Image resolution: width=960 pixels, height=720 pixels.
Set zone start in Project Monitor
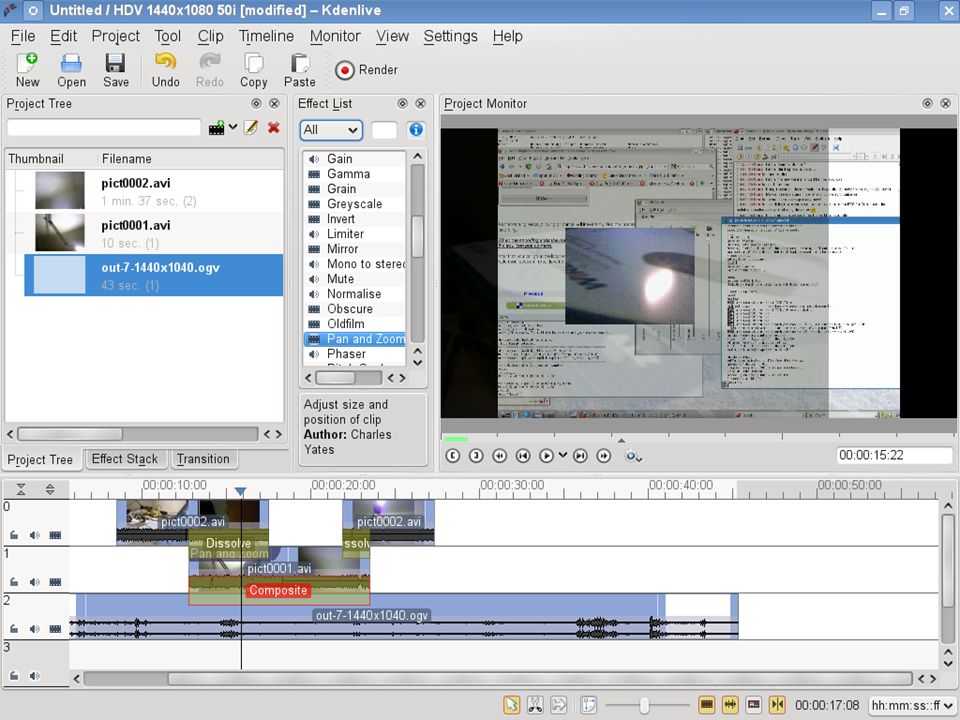tap(452, 456)
